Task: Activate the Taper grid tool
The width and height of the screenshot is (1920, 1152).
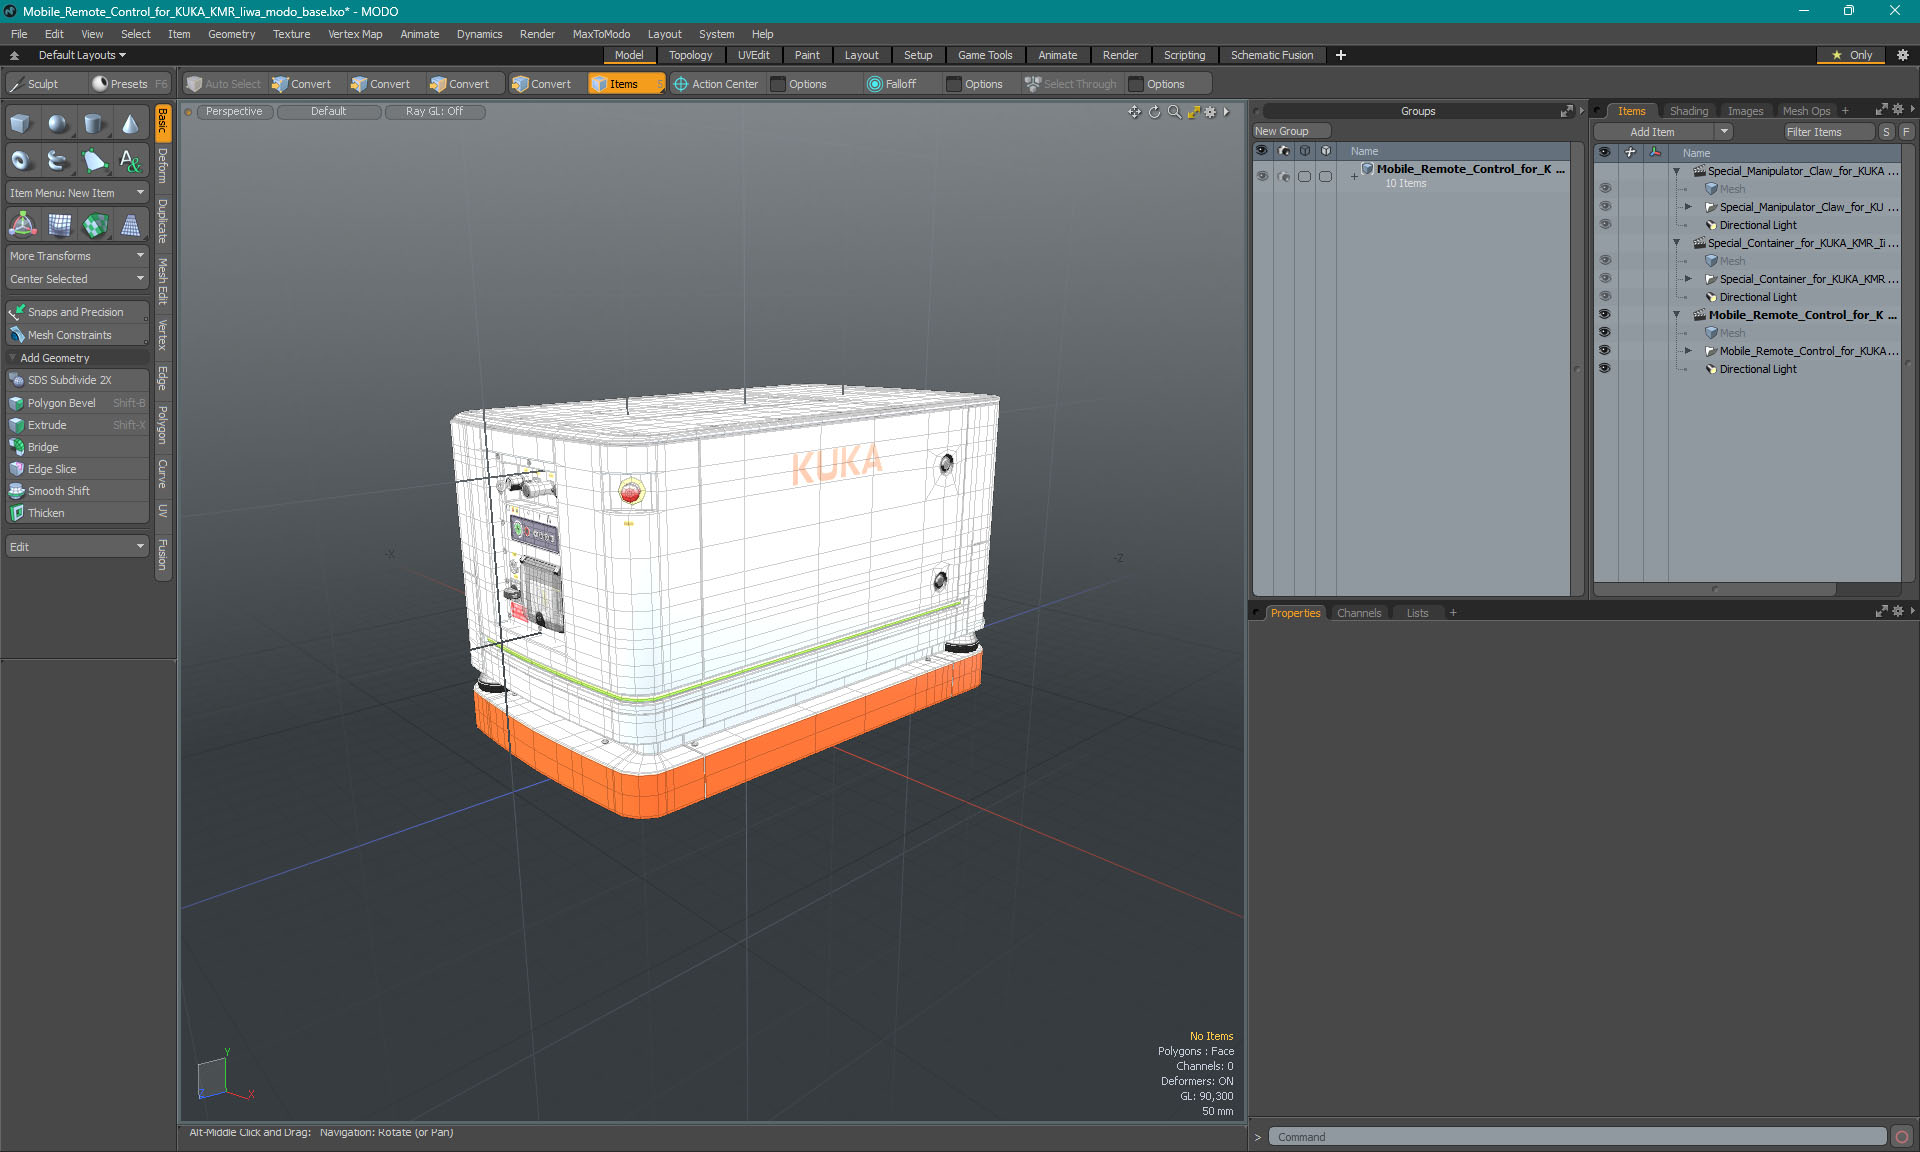Action: click(x=130, y=225)
